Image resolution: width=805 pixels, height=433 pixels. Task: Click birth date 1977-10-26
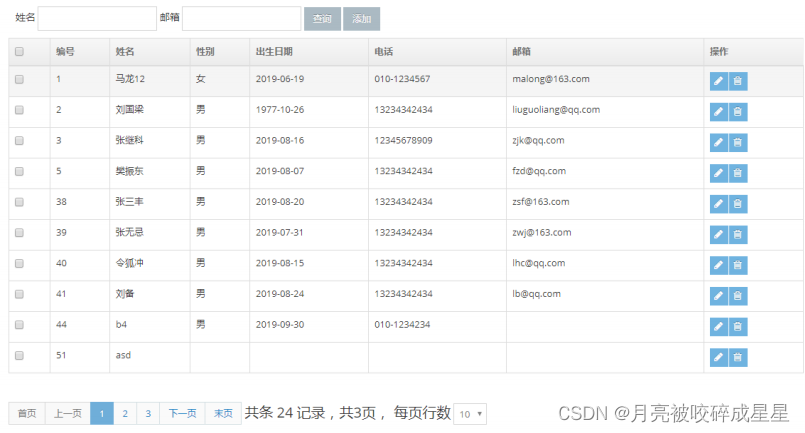[280, 110]
